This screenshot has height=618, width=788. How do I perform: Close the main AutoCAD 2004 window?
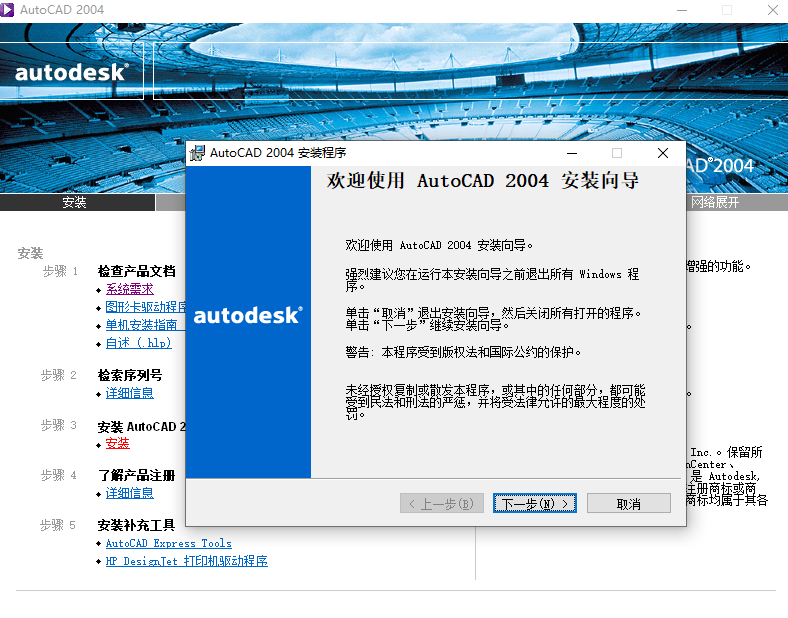773,10
